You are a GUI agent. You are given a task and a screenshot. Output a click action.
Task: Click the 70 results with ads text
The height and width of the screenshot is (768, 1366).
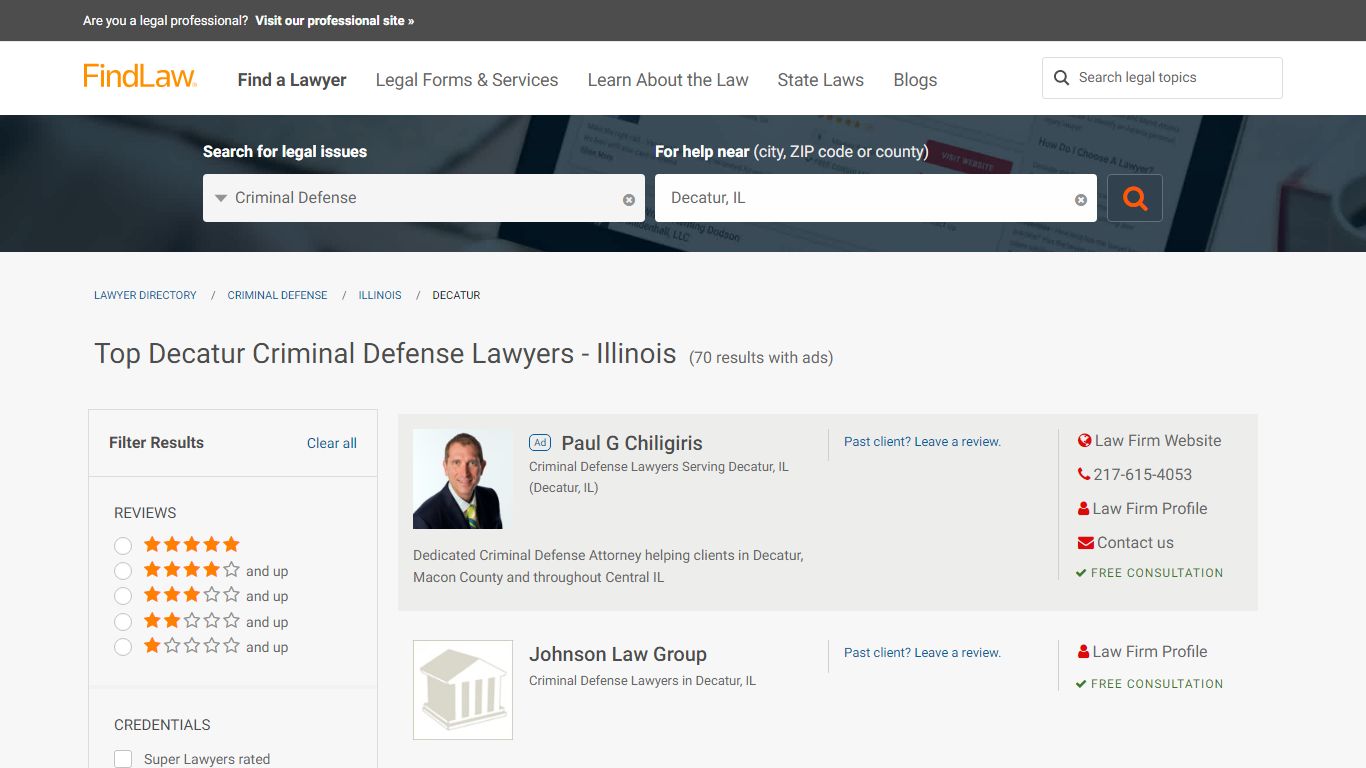pos(761,358)
